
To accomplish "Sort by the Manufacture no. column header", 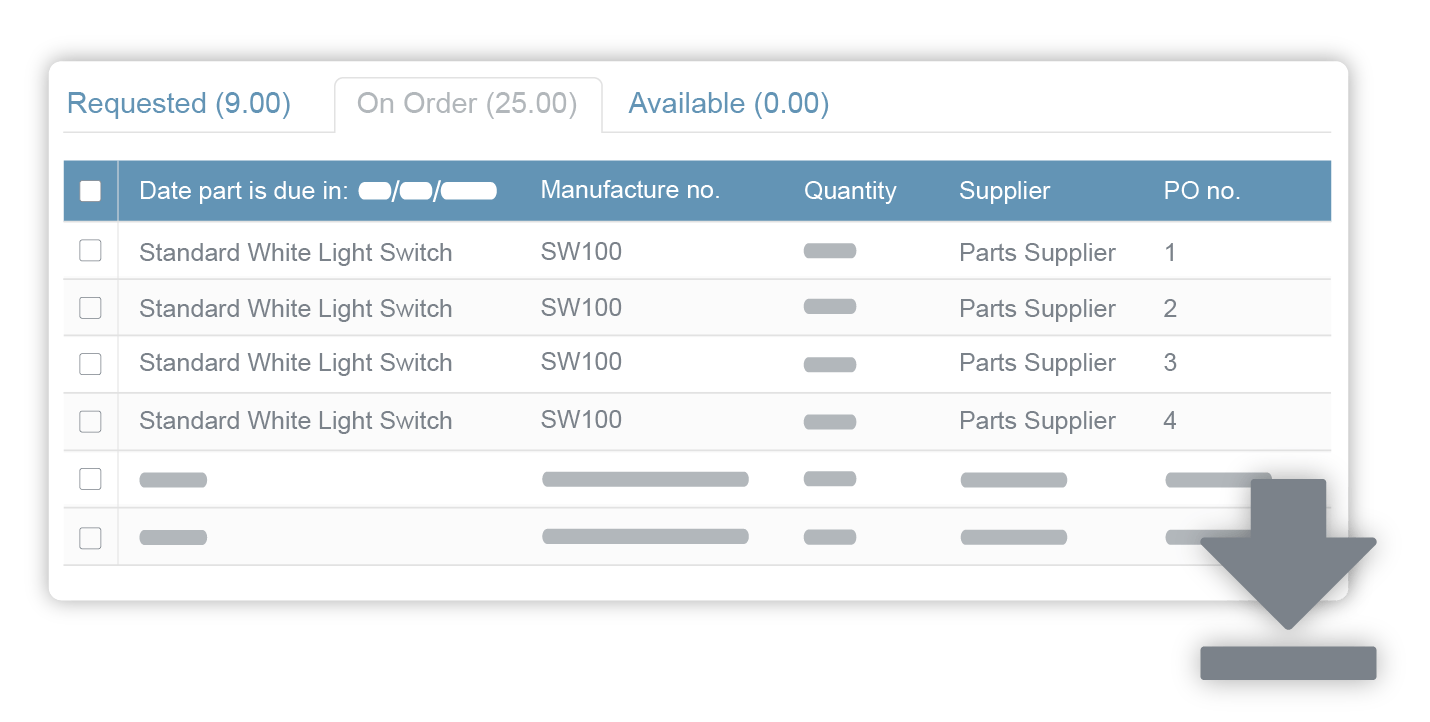I will pyautogui.click(x=630, y=190).
